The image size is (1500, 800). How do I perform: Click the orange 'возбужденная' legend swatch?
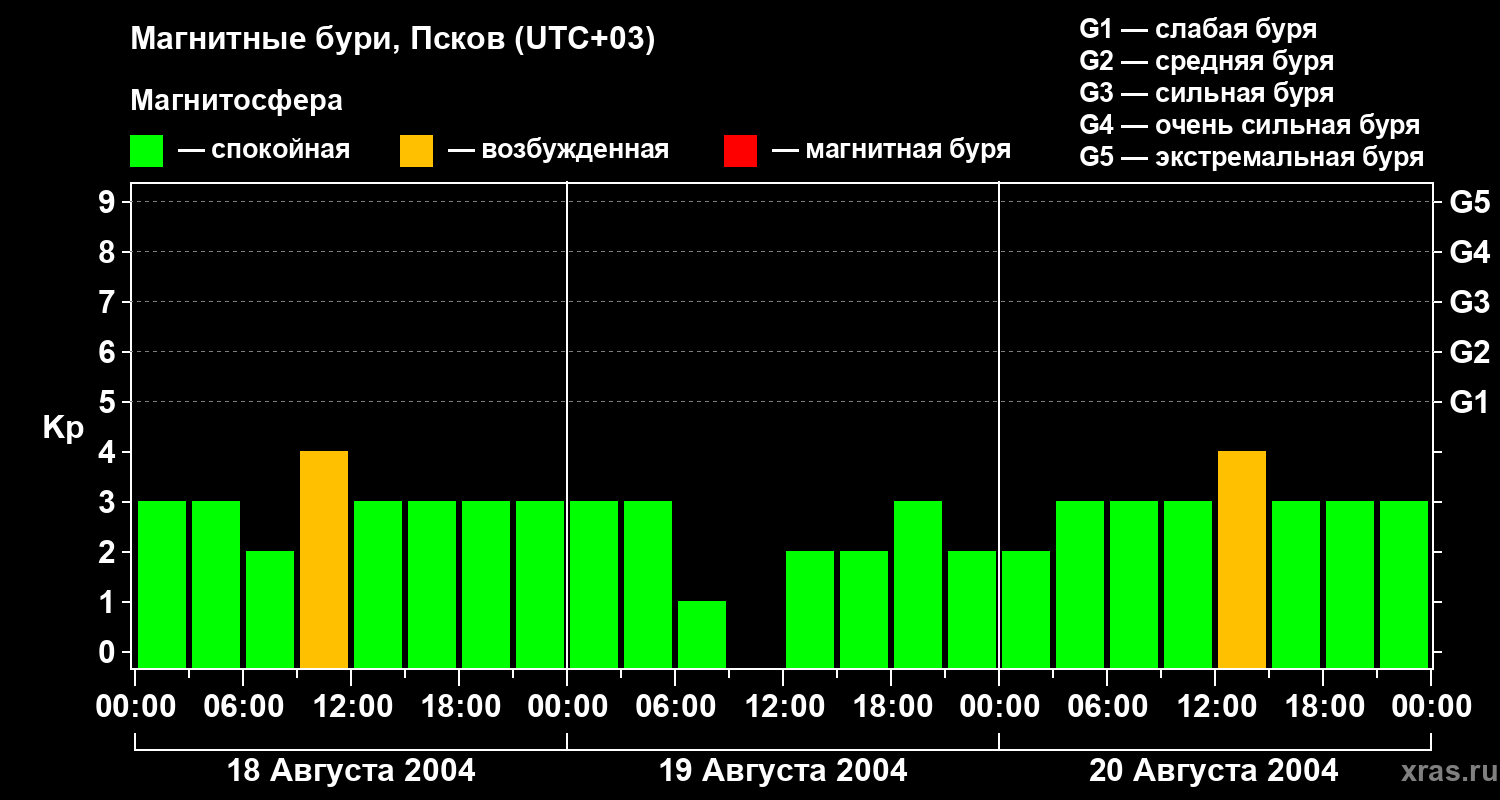(x=416, y=151)
